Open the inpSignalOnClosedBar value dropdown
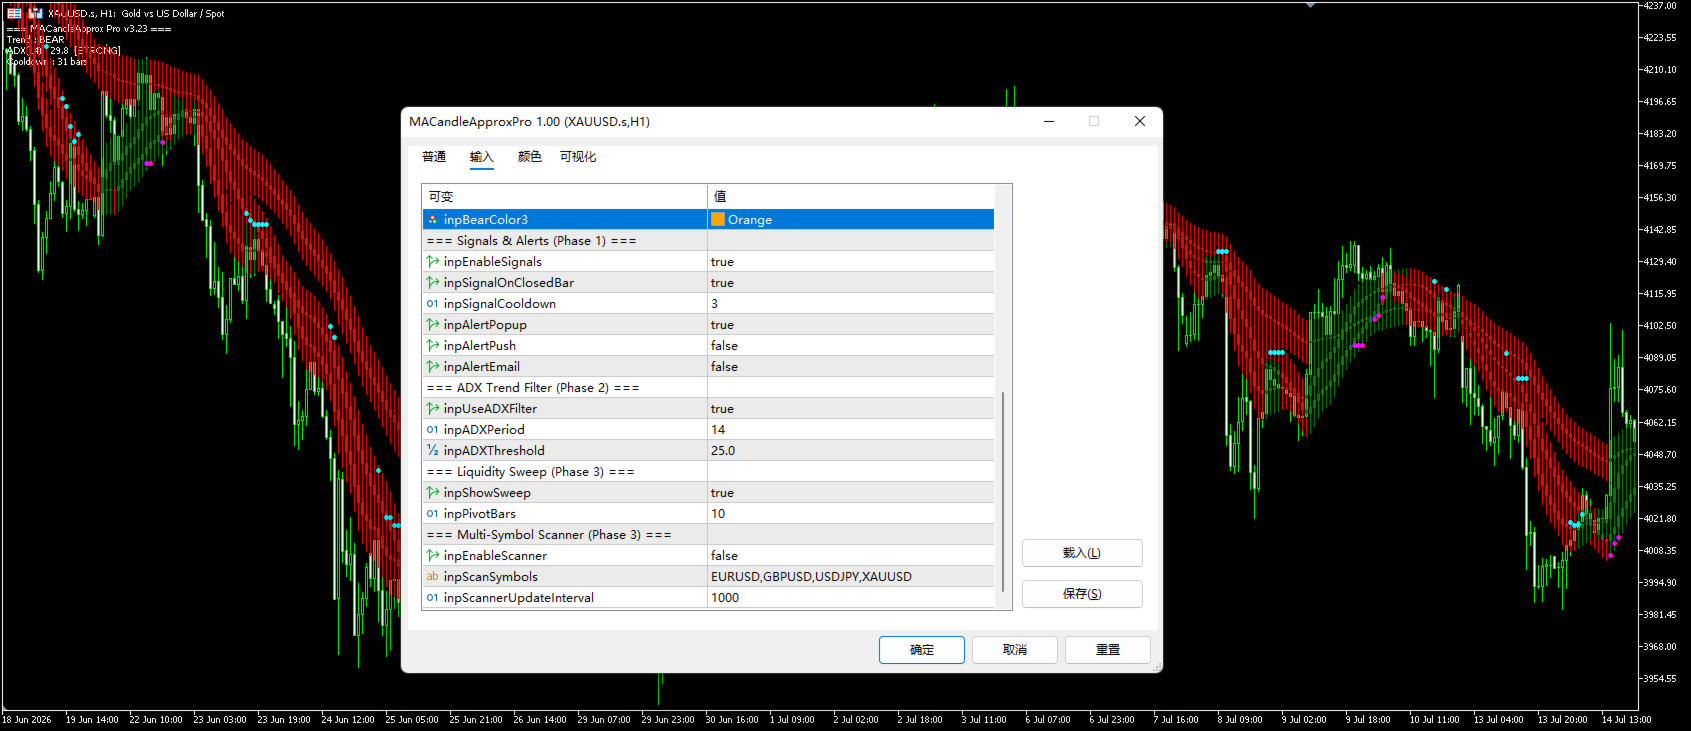 tap(850, 283)
